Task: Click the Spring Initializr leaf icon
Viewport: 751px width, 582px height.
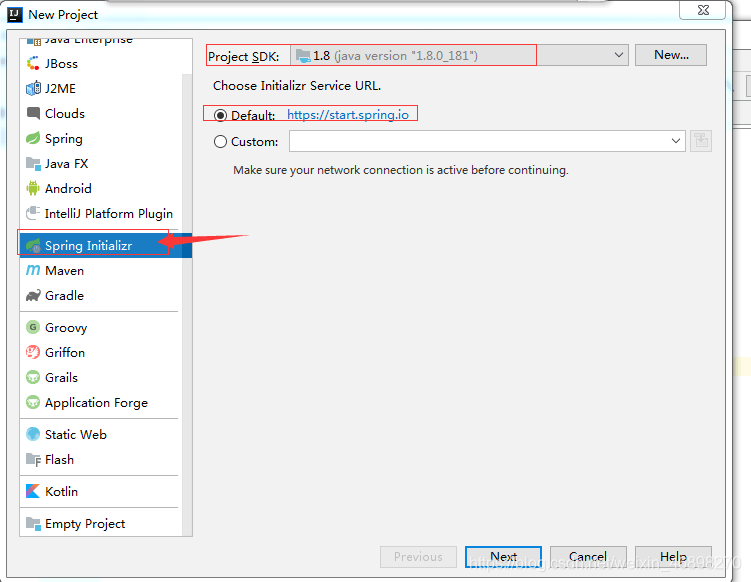Action: pyautogui.click(x=33, y=245)
